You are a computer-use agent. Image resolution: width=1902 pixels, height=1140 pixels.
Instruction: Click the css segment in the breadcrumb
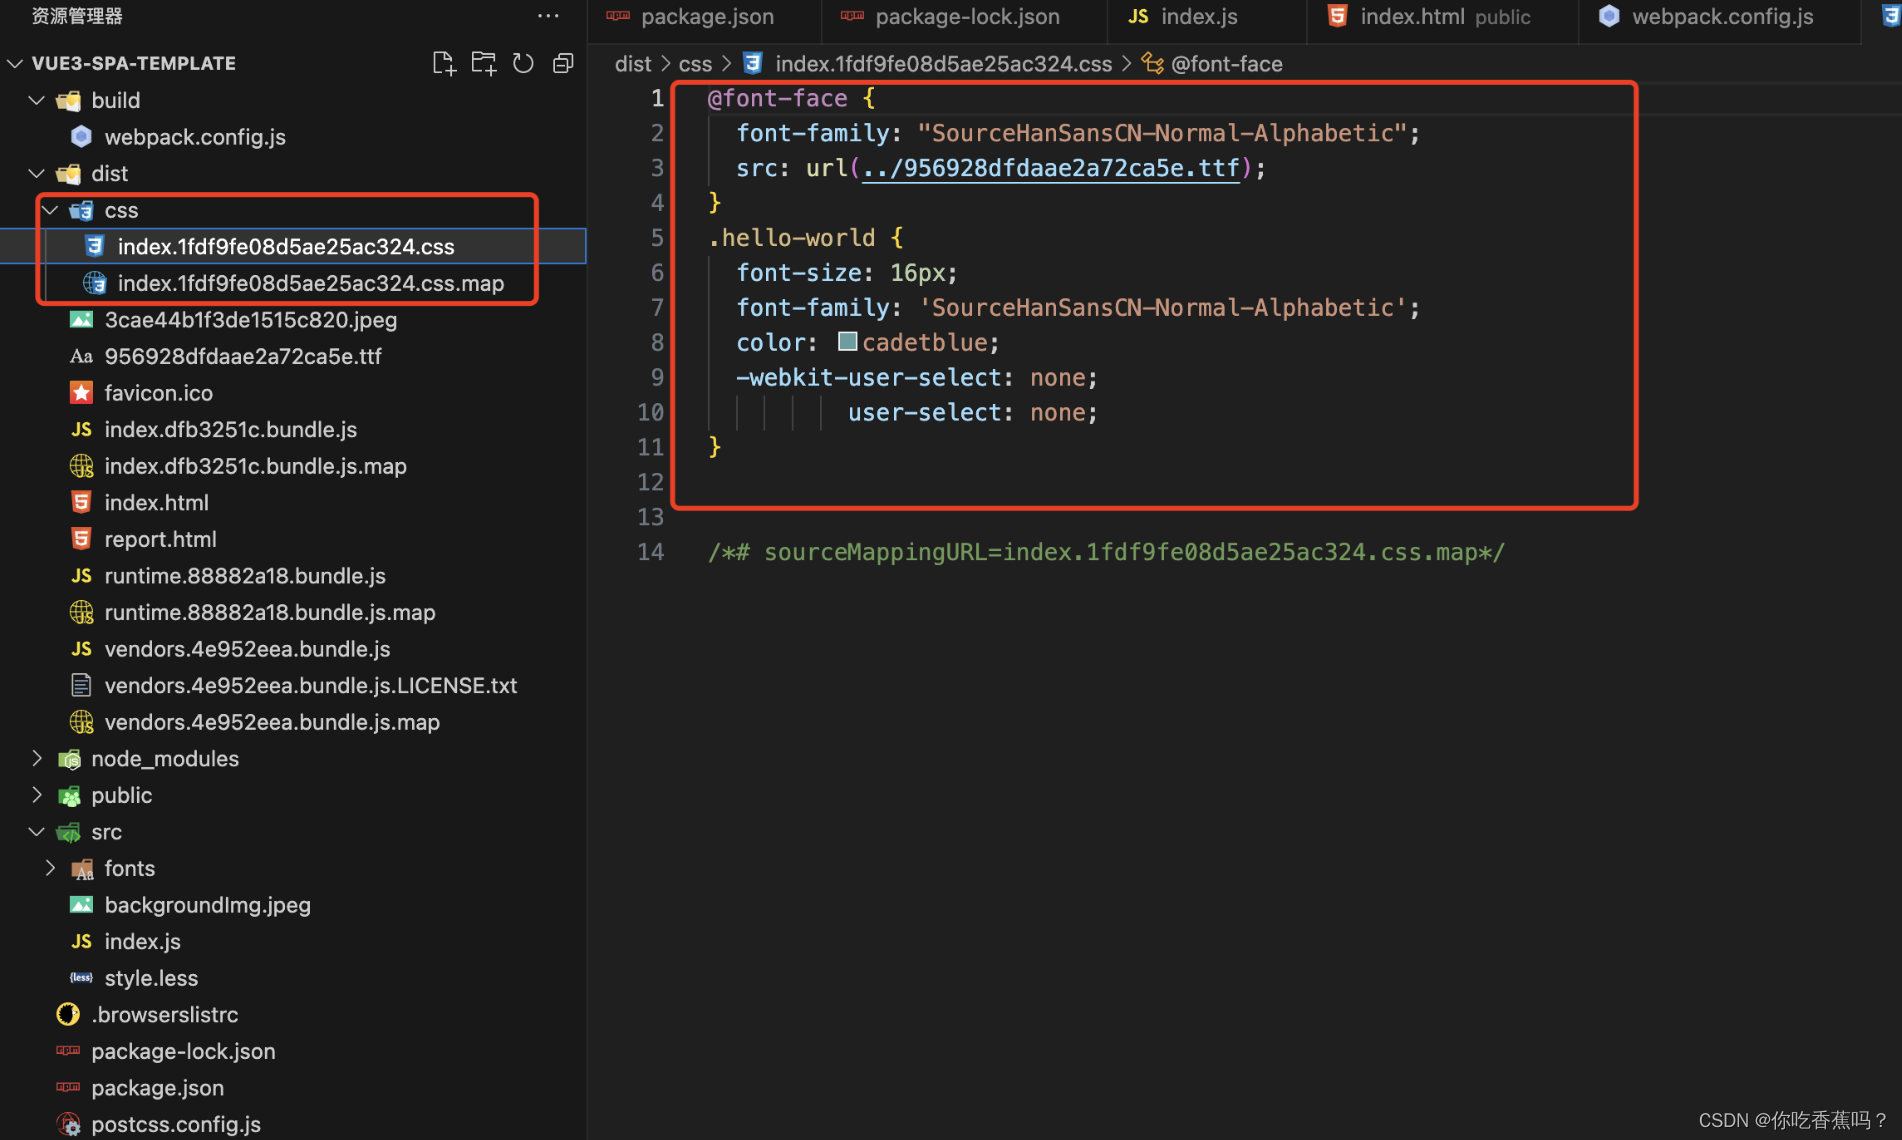pyautogui.click(x=695, y=64)
